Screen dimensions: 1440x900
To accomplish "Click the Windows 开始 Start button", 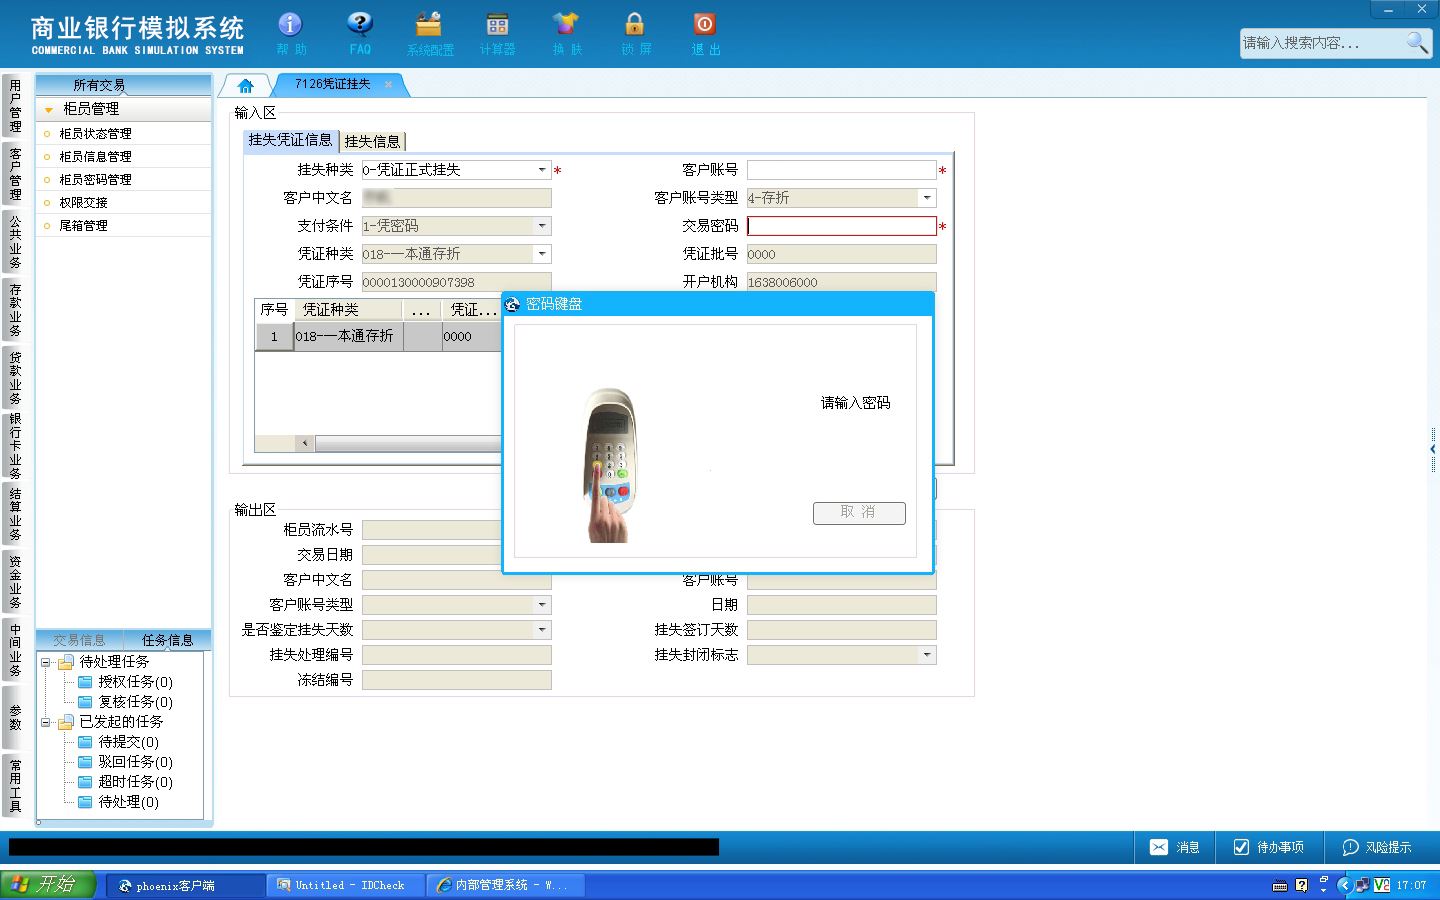I will 48,885.
